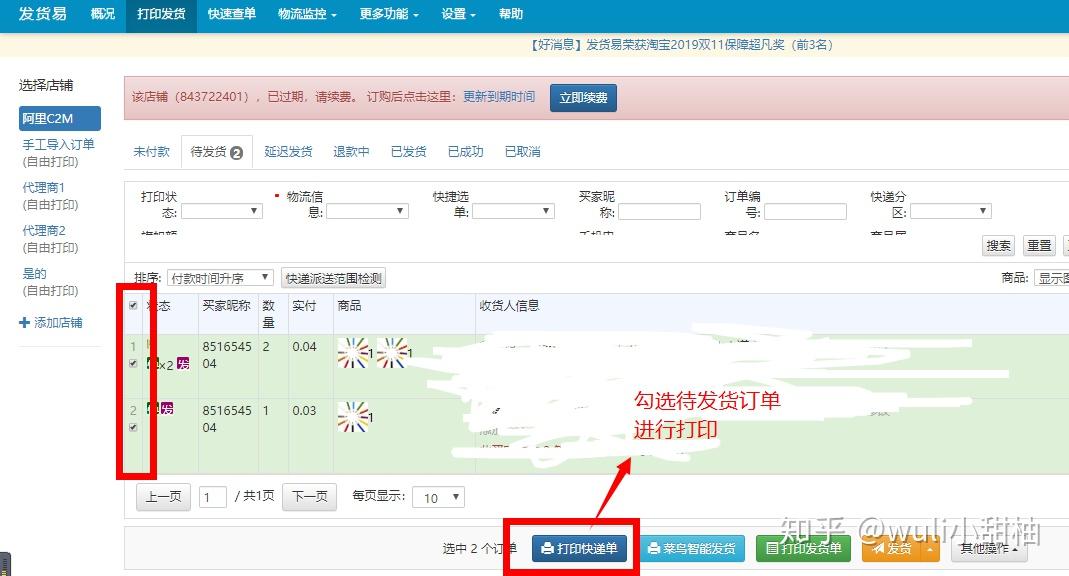Uncheck the checkbox for order 1

pyautogui.click(x=133, y=363)
